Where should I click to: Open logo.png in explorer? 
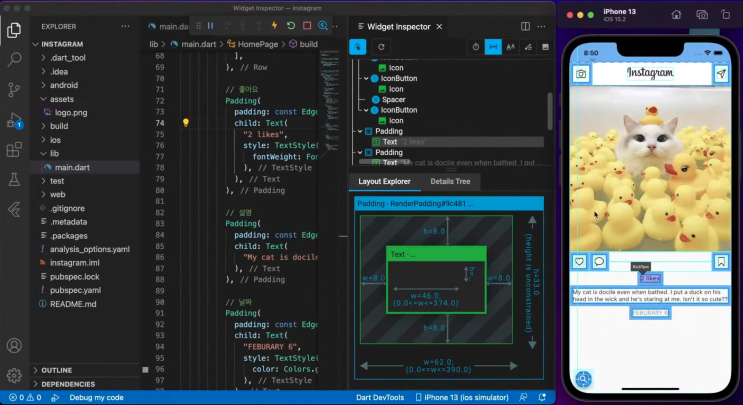pyautogui.click(x=71, y=113)
